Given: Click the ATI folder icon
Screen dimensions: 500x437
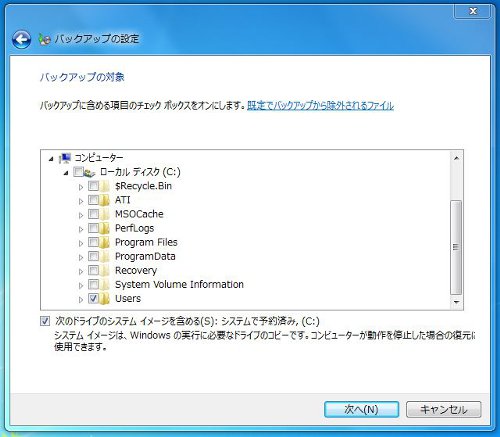Looking at the screenshot, I should [x=104, y=200].
